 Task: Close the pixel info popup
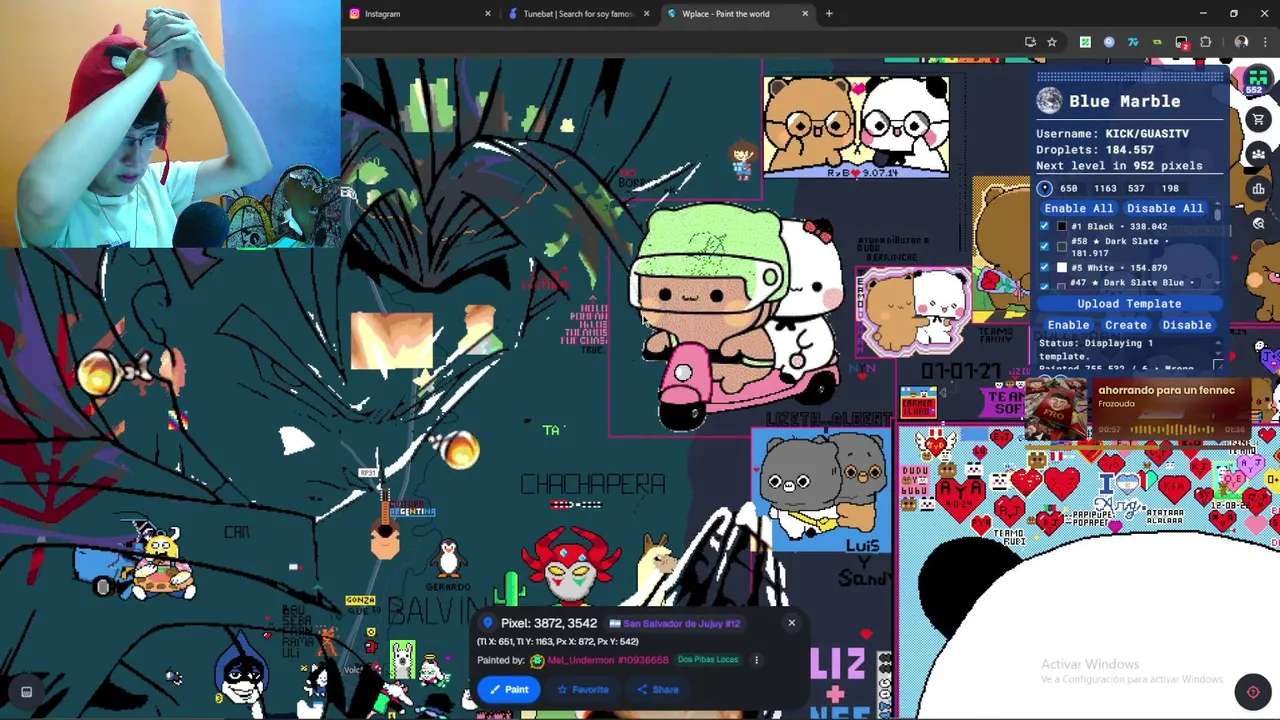pos(791,623)
